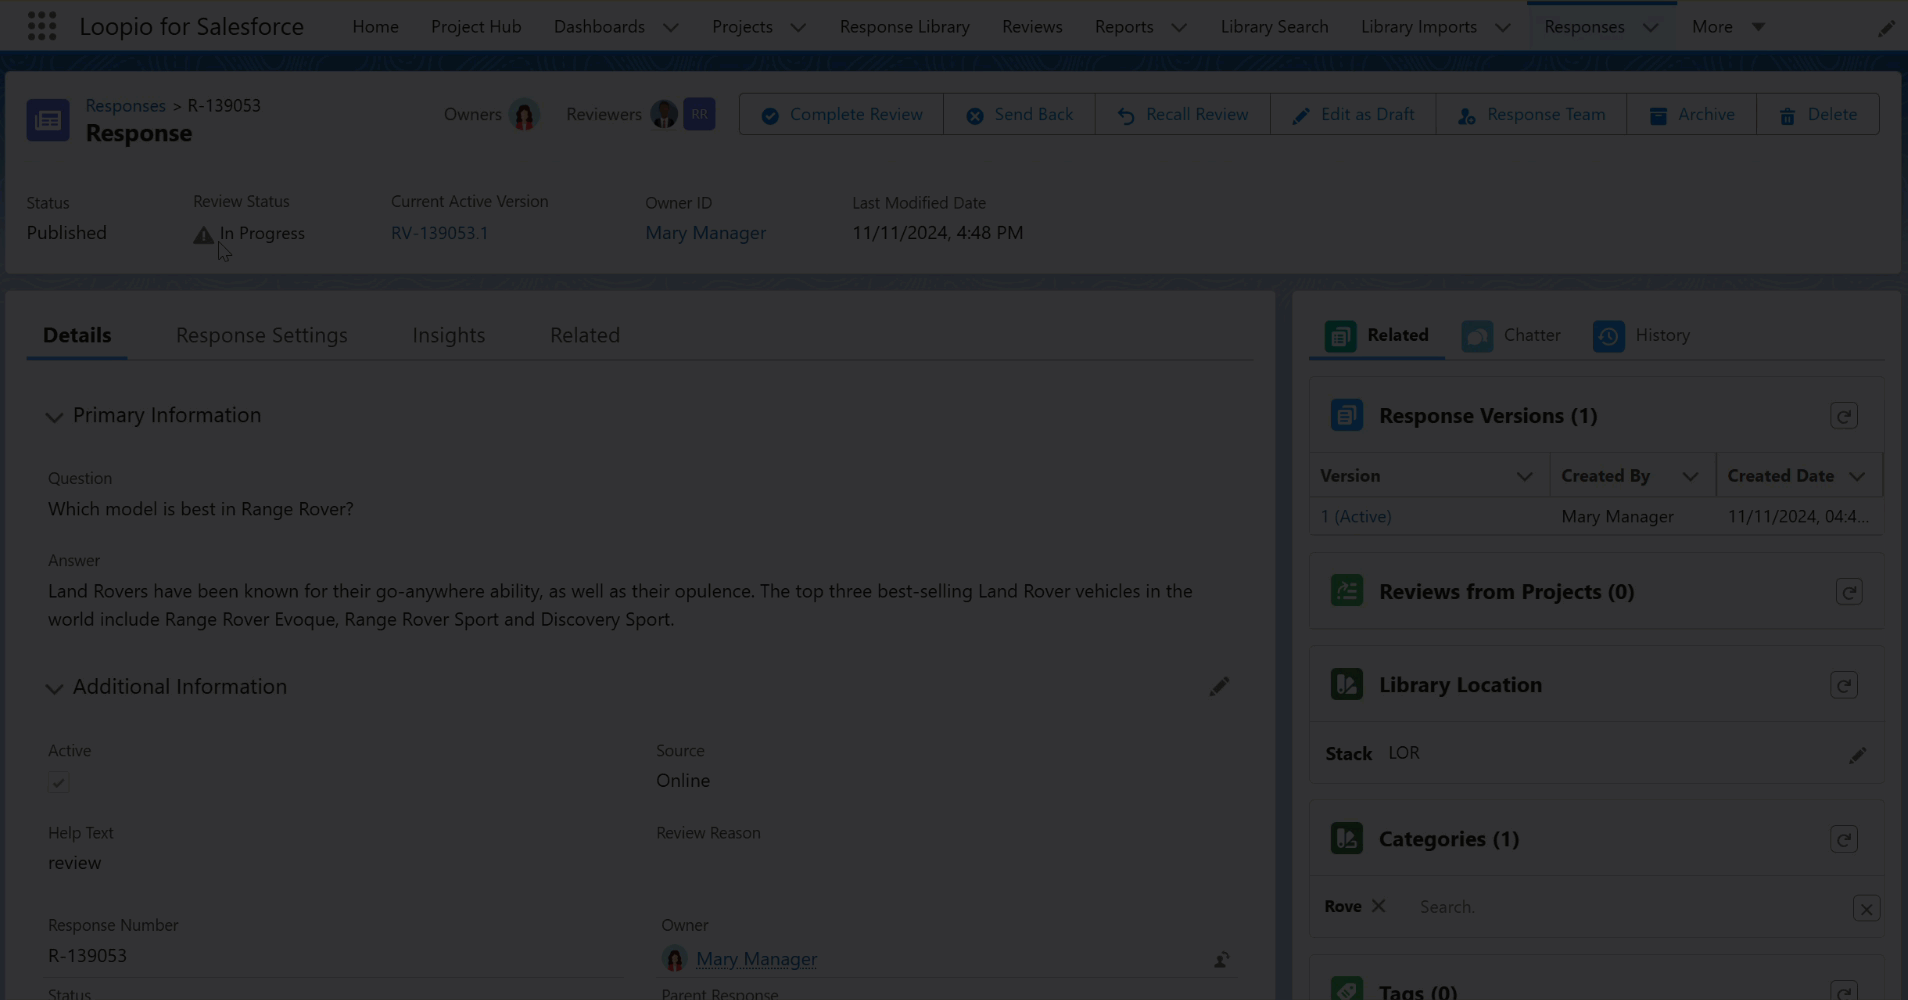Open the App Launcher grid icon

42,26
